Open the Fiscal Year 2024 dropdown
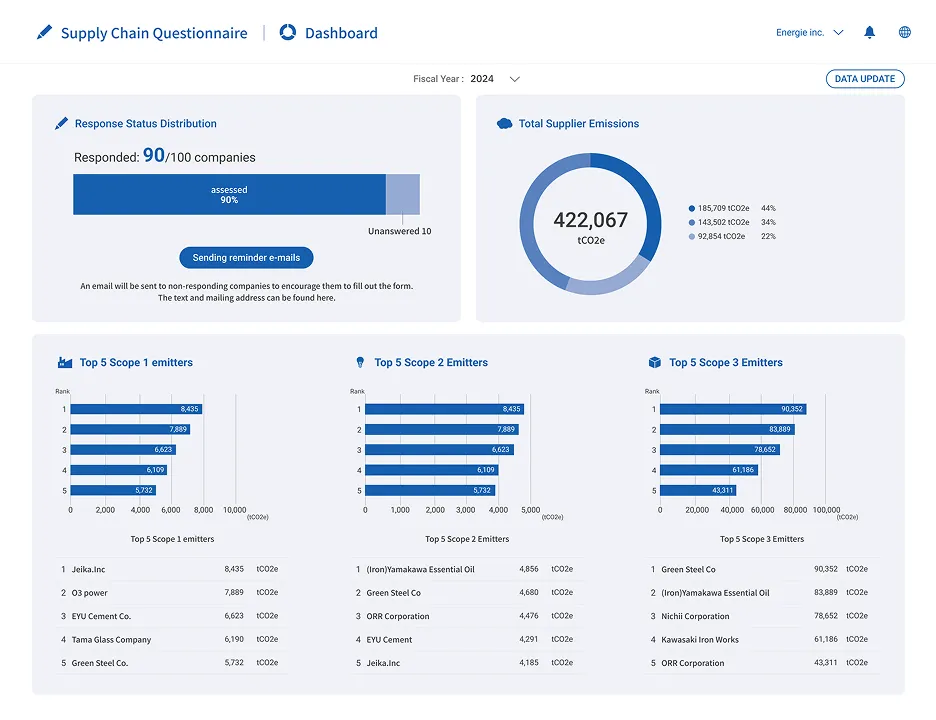The width and height of the screenshot is (936, 720). point(514,79)
